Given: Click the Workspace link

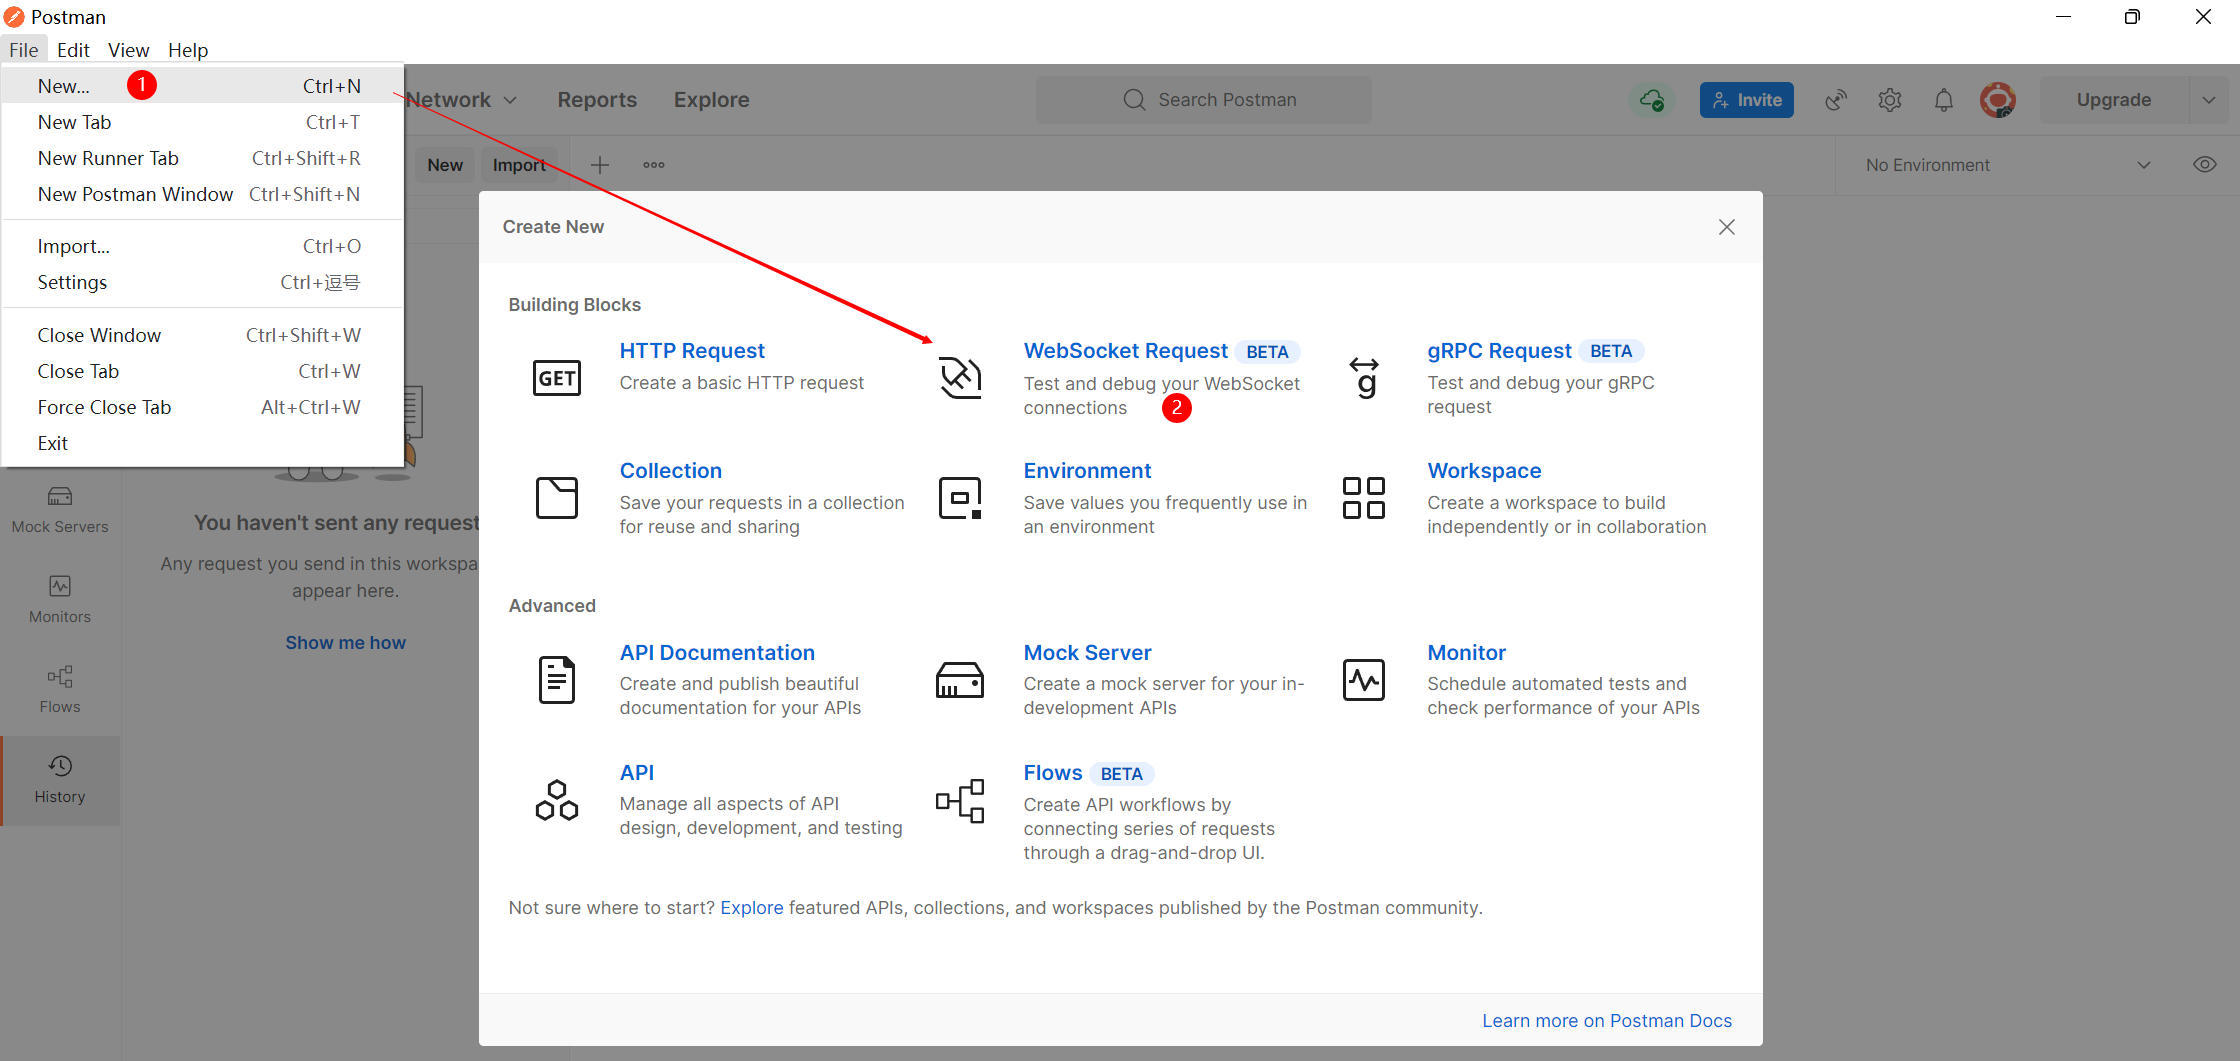Looking at the screenshot, I should 1484,471.
